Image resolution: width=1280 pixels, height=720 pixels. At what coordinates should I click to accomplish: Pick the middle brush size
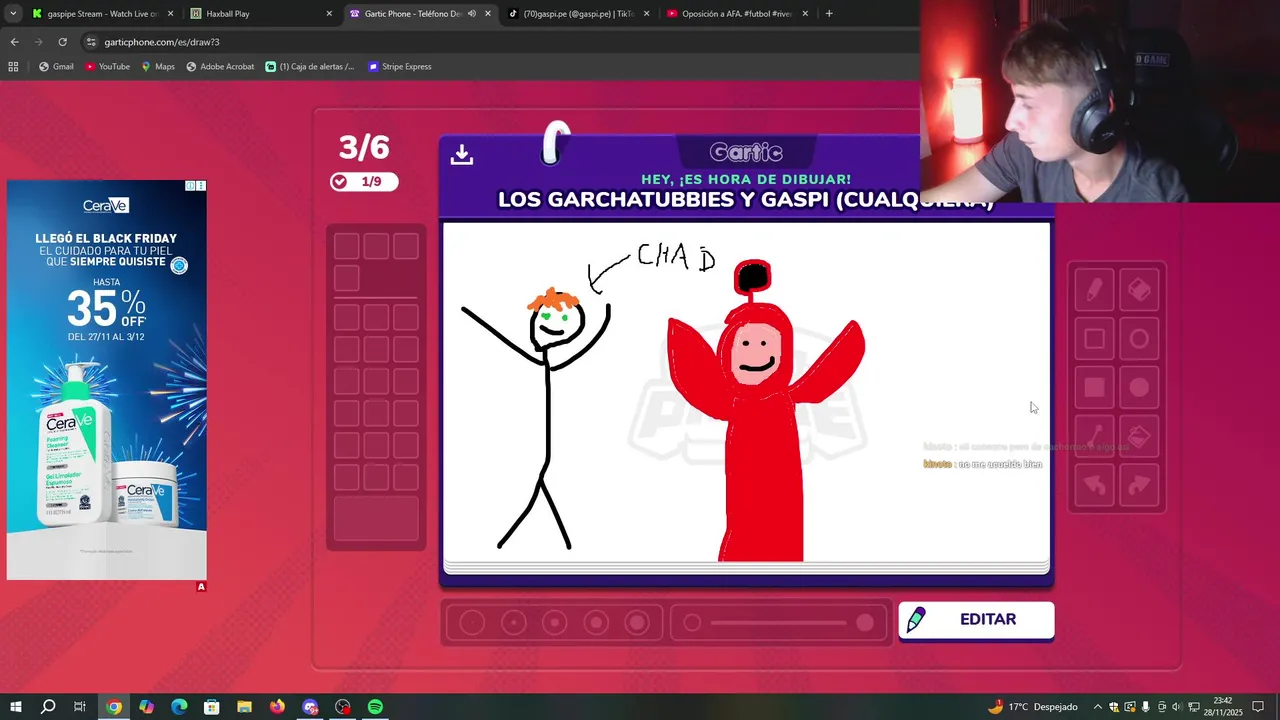pos(554,623)
